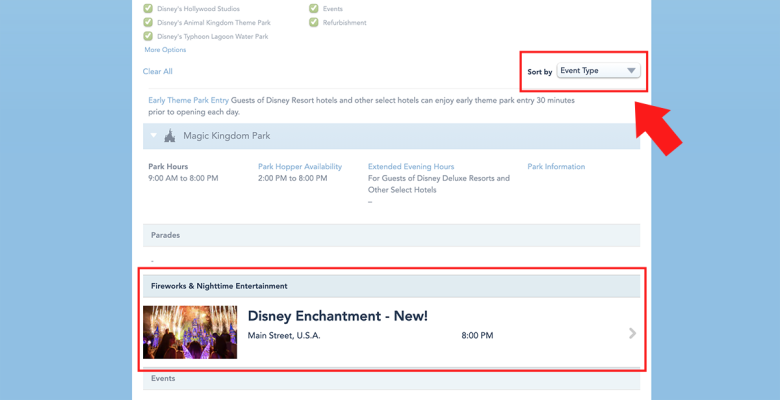Click the Magic Kingdom castle icon

[170, 135]
